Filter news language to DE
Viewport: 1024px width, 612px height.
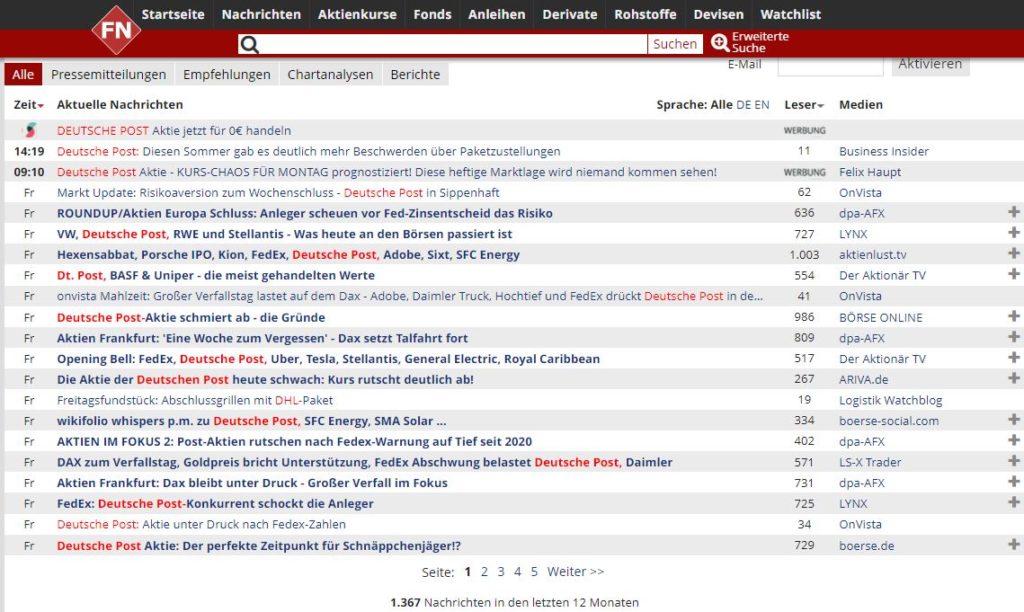pos(743,105)
